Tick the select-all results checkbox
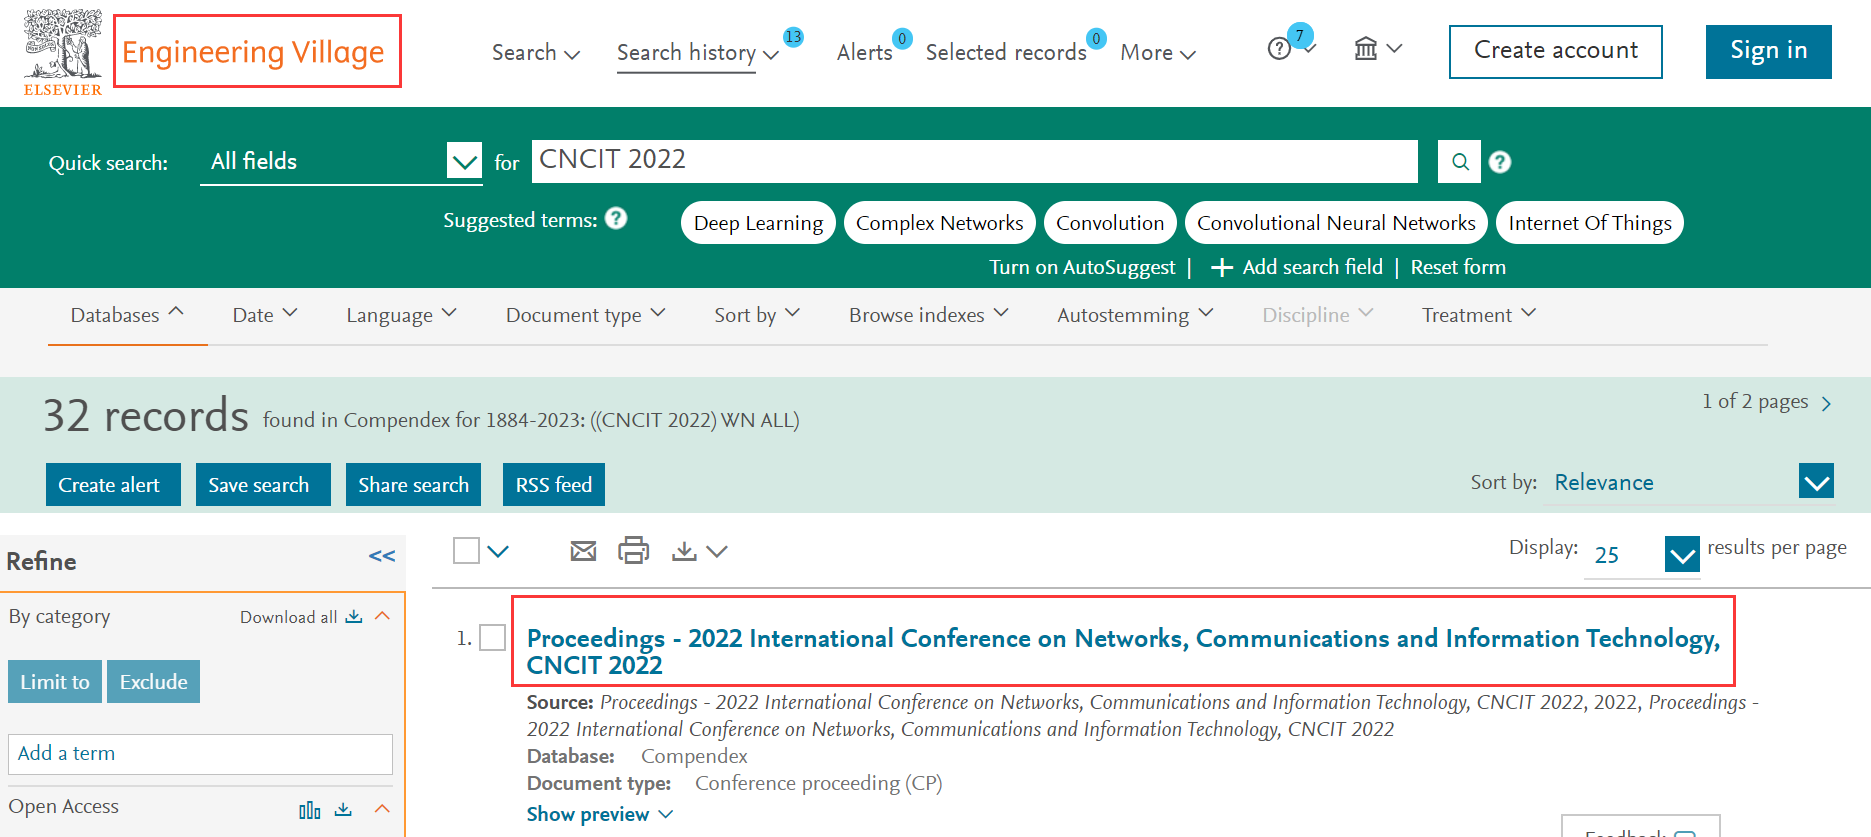The image size is (1871, 837). pos(466,551)
